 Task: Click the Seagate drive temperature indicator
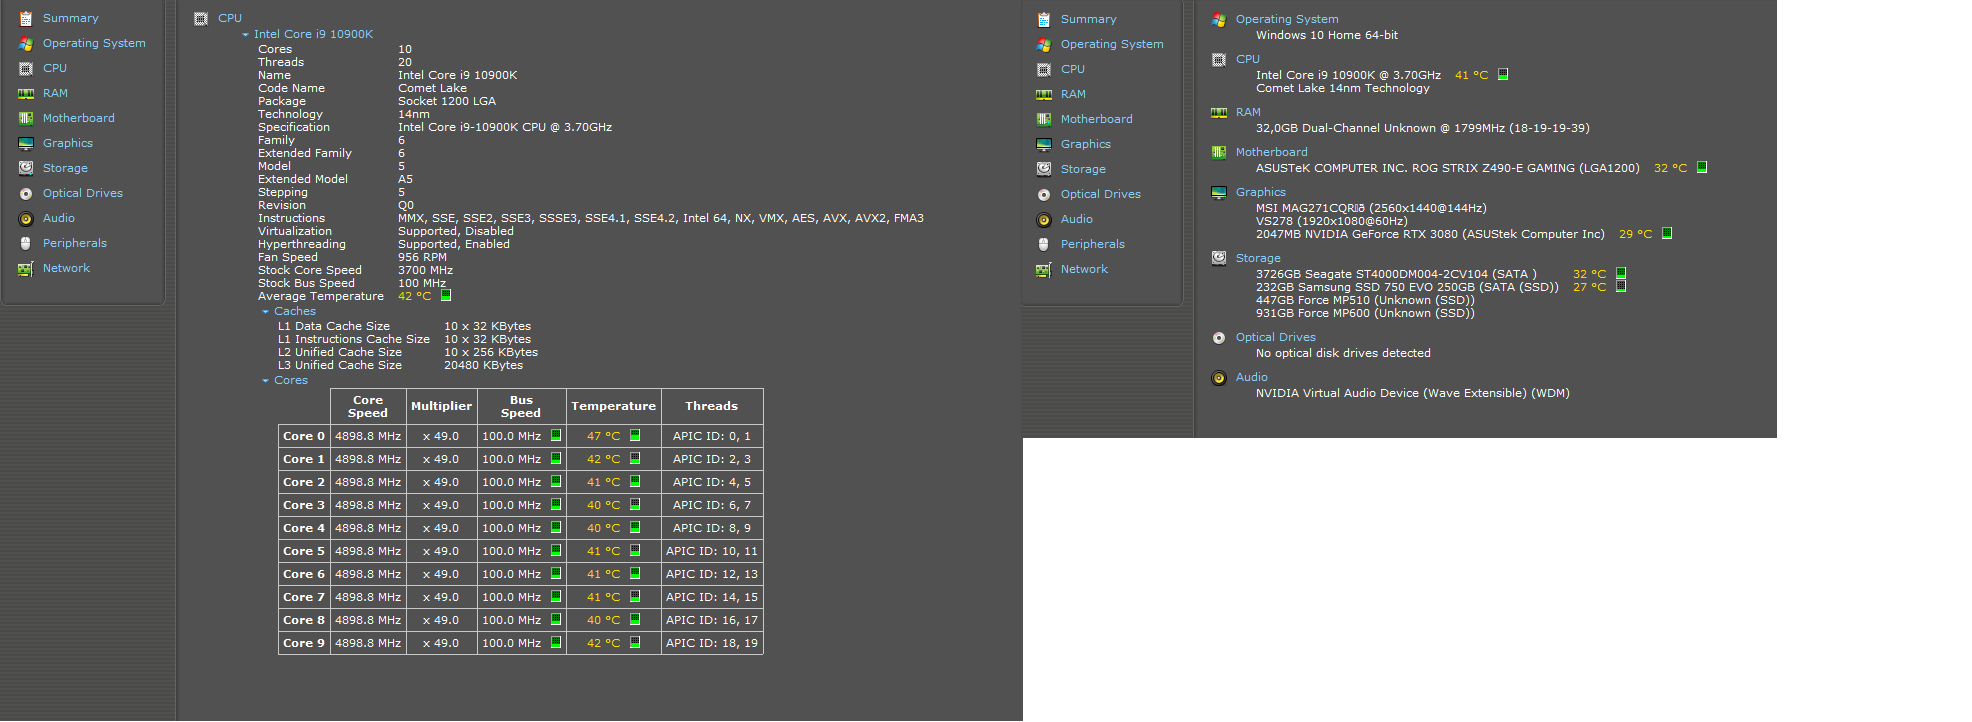pyautogui.click(x=1621, y=273)
